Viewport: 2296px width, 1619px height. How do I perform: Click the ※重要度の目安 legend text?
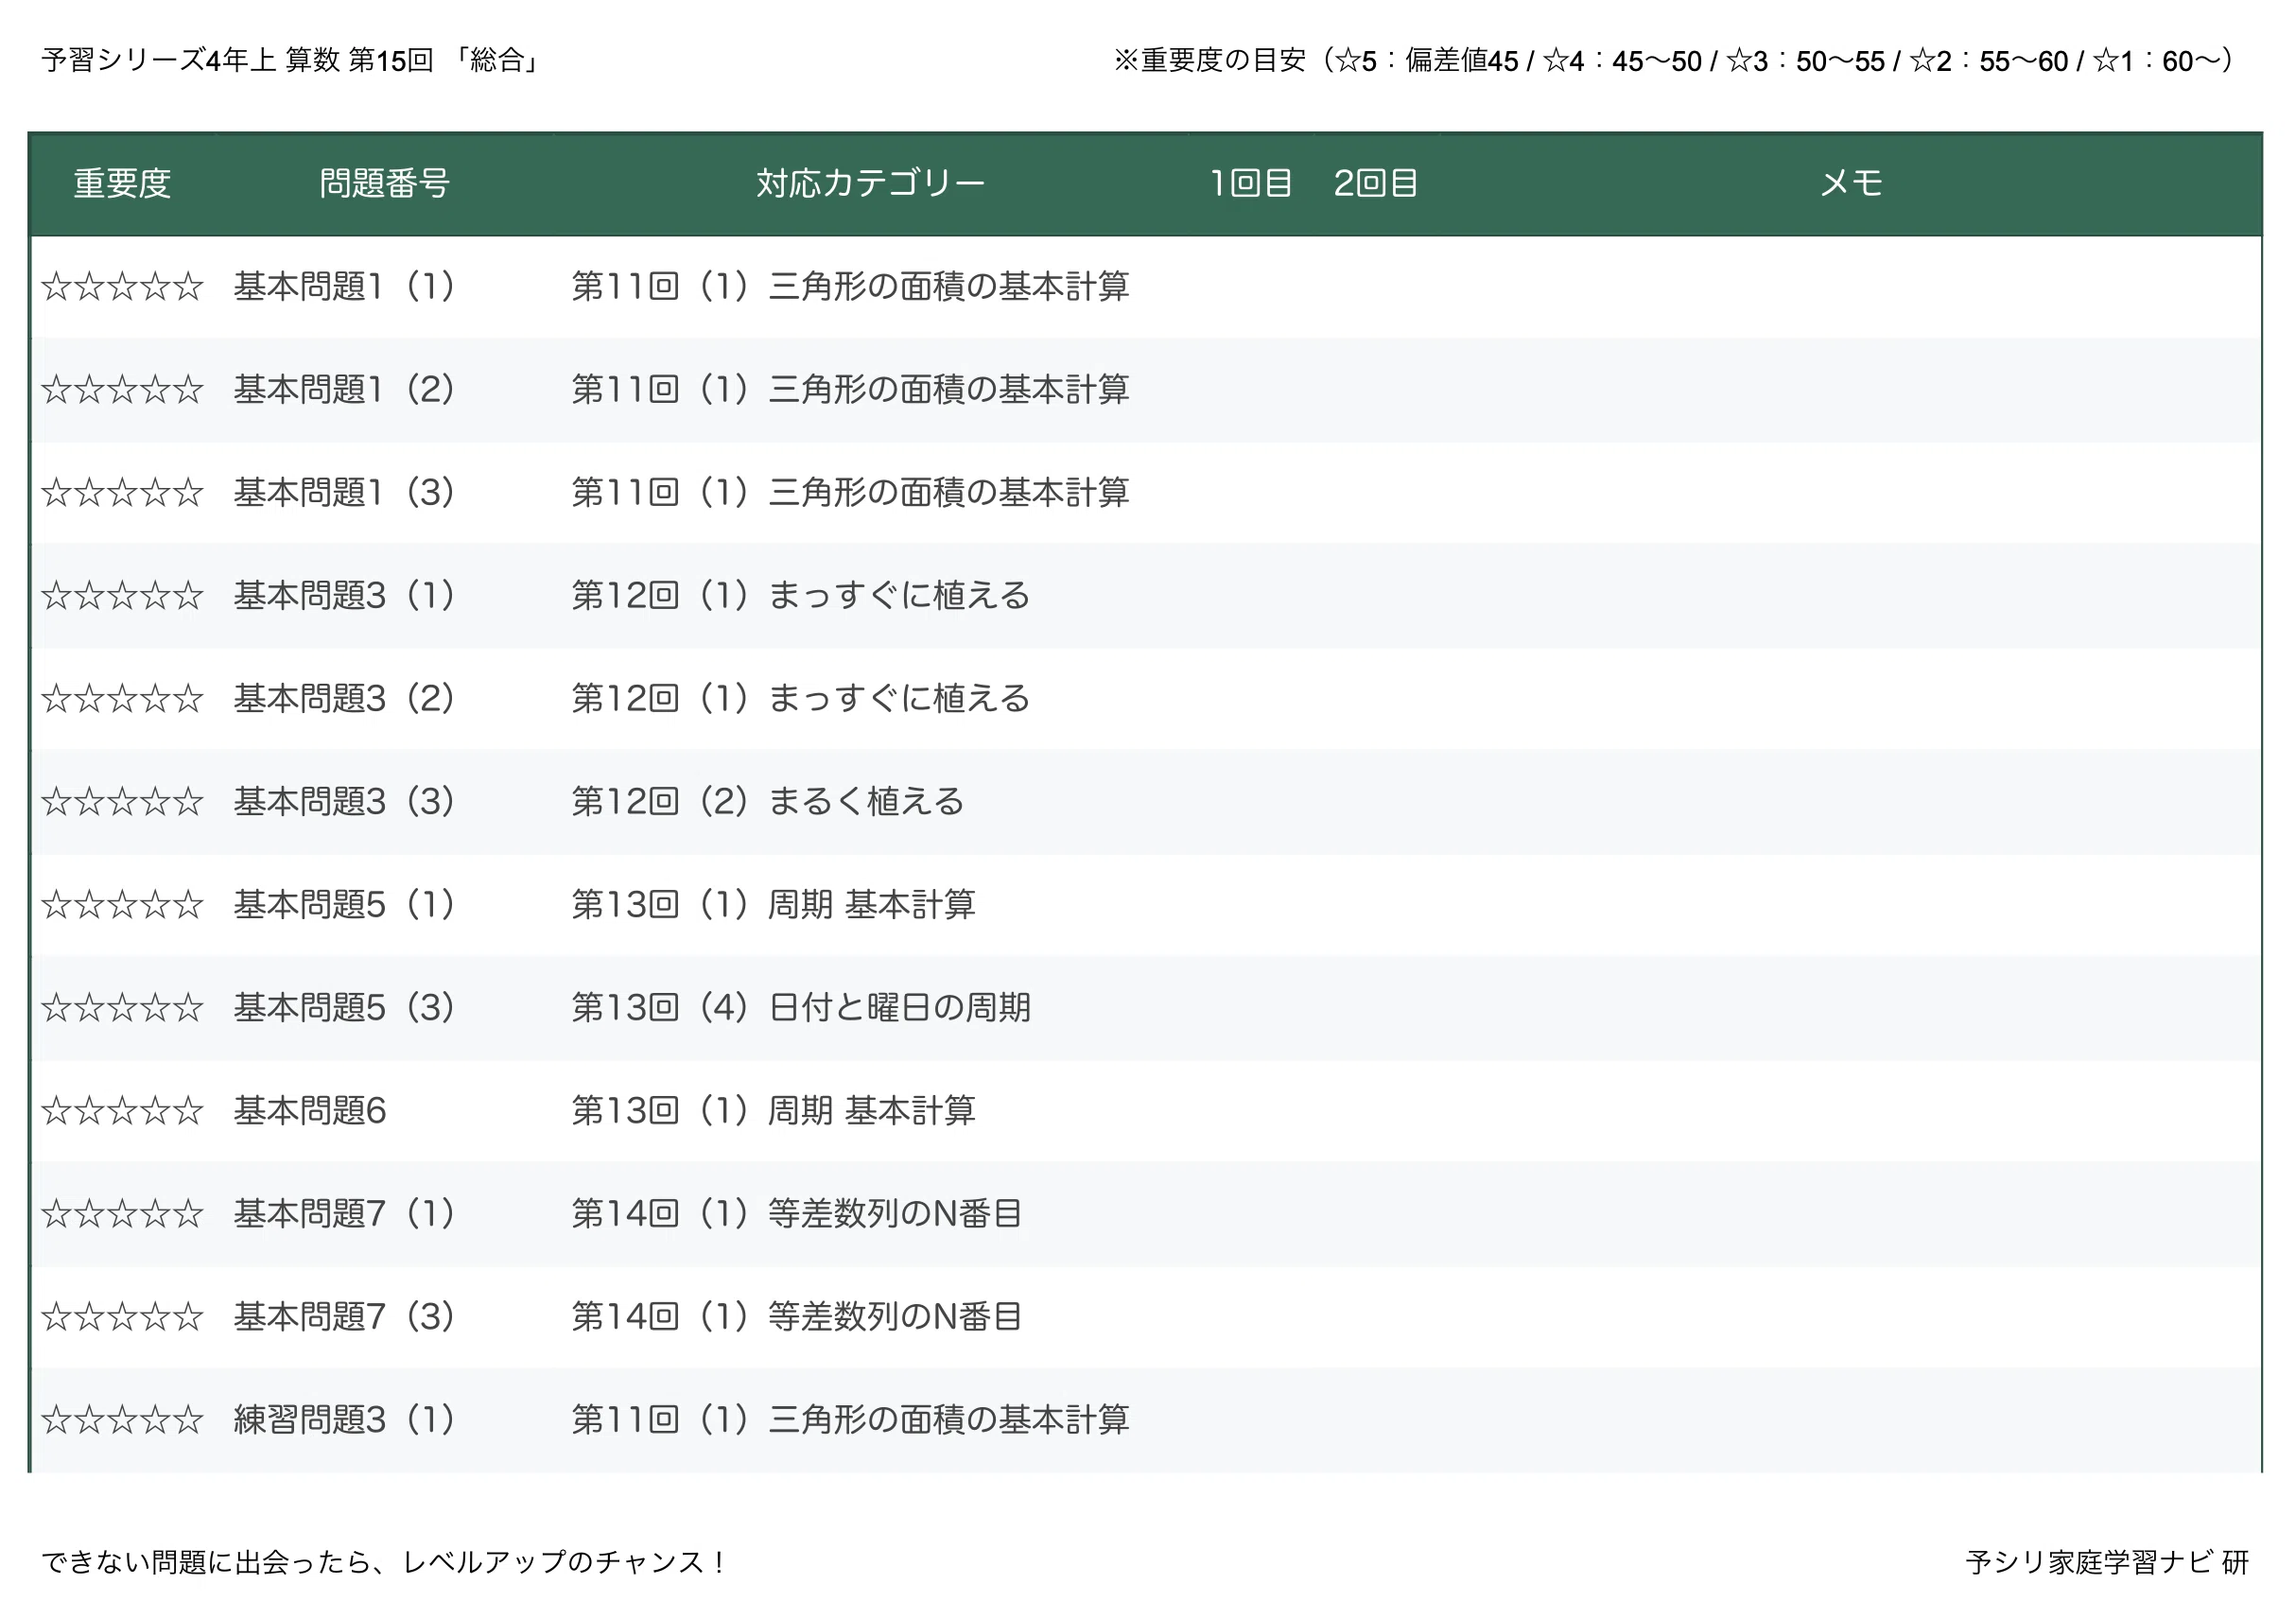tap(1675, 61)
